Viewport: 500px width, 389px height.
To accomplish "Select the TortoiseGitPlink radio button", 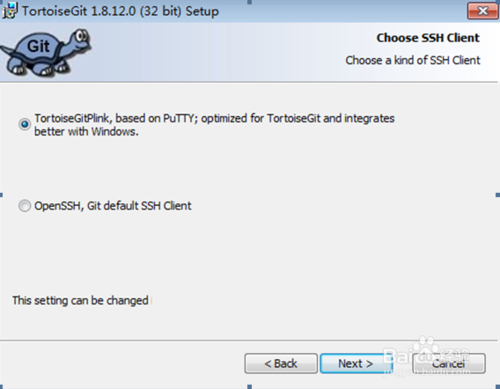I will point(24,124).
